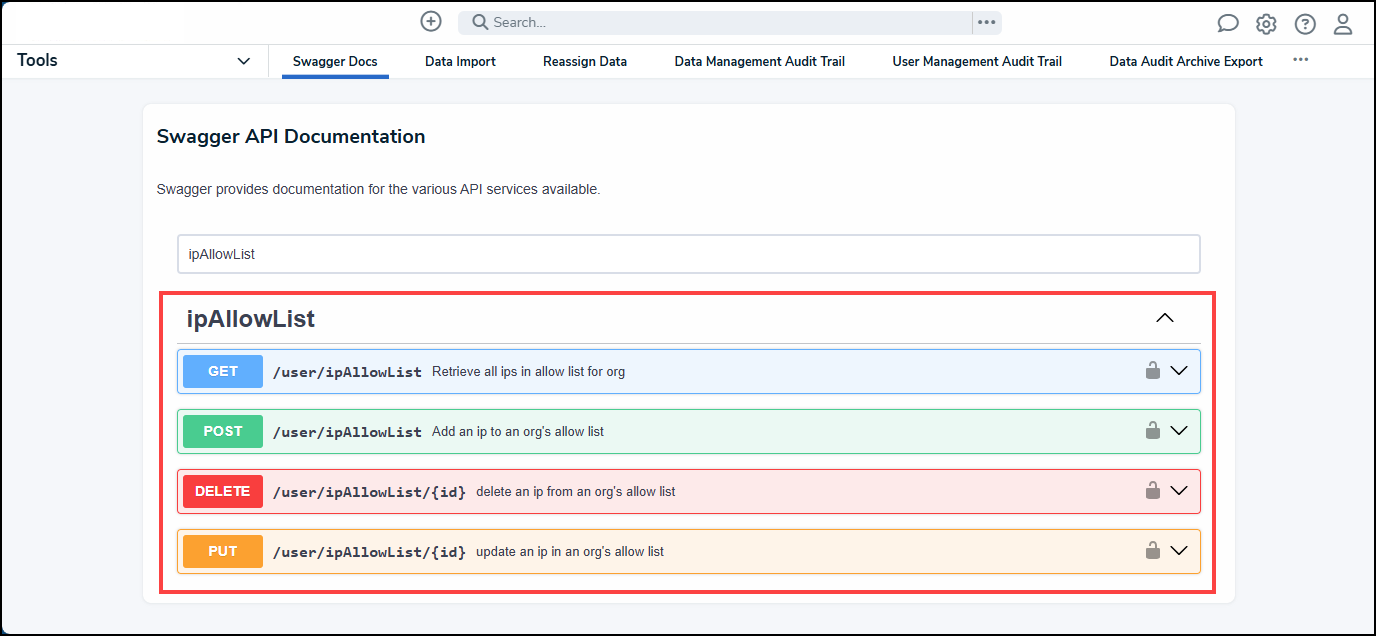The image size is (1376, 636).
Task: Expand the DELETE ipAllowList endpoint chevron
Action: pyautogui.click(x=1179, y=490)
